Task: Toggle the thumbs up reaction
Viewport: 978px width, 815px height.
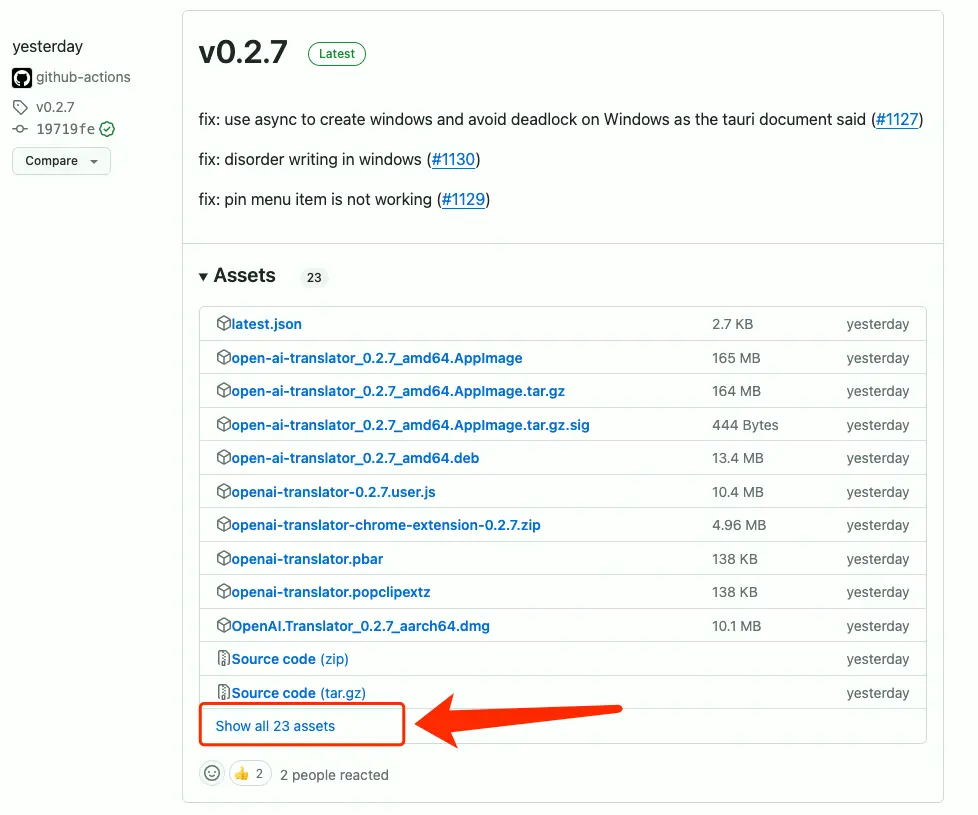Action: [x=250, y=773]
